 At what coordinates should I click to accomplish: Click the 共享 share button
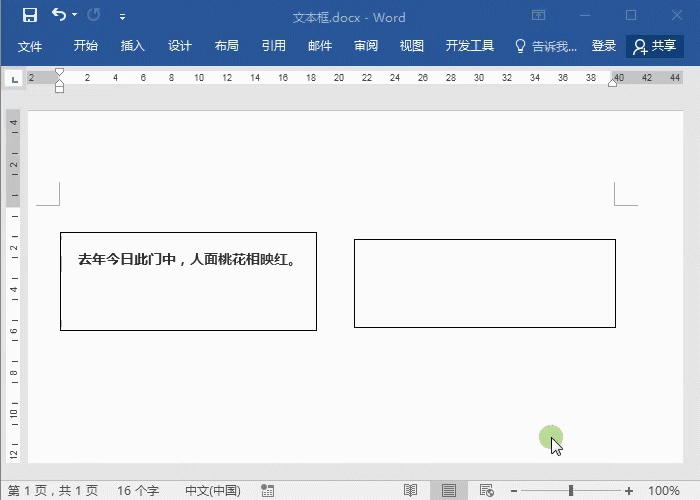(655, 46)
